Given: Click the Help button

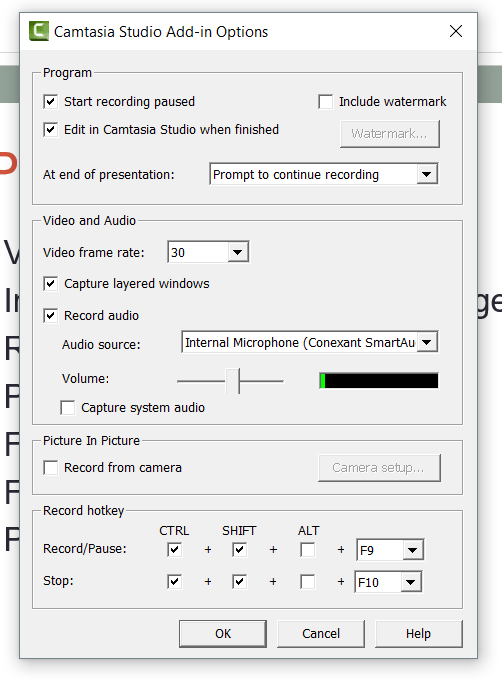Looking at the screenshot, I should (x=419, y=633).
